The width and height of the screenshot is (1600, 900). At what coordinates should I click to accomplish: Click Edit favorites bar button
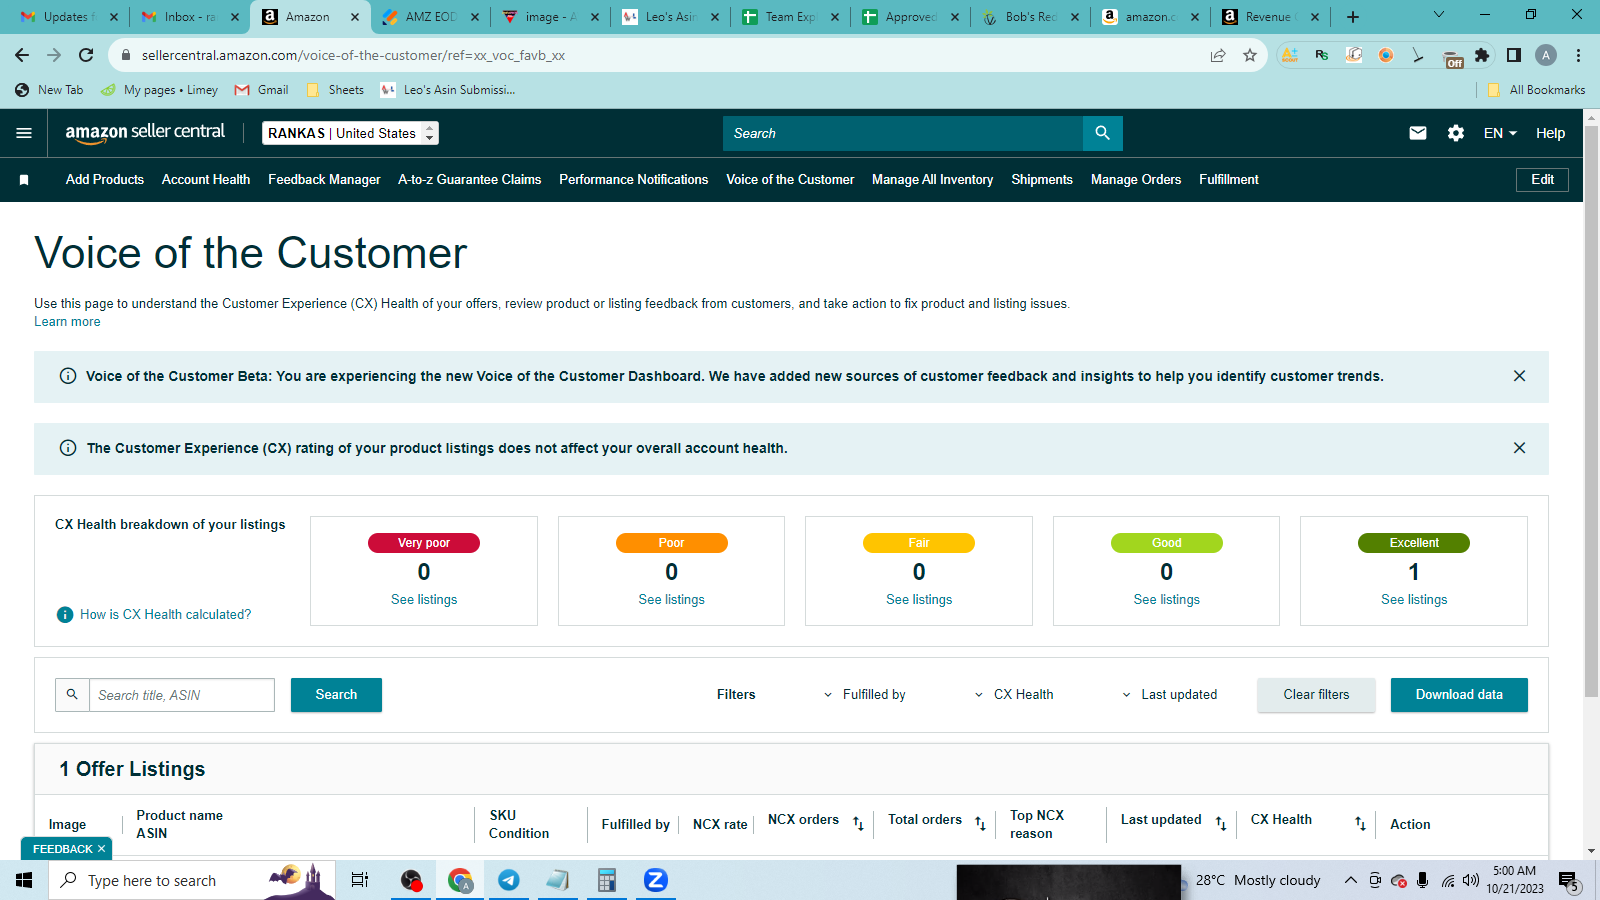1542,180
